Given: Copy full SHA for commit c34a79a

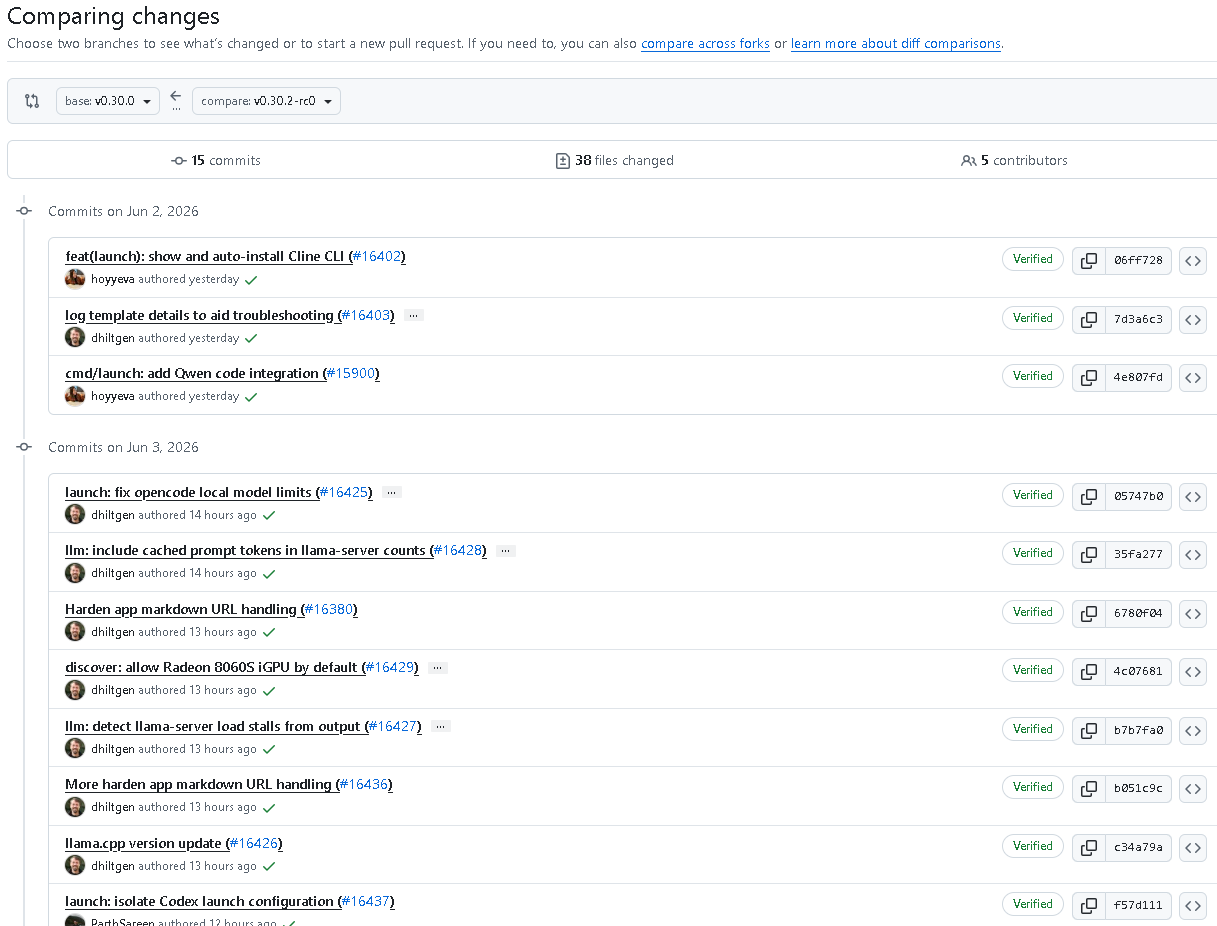Looking at the screenshot, I should pyautogui.click(x=1089, y=847).
